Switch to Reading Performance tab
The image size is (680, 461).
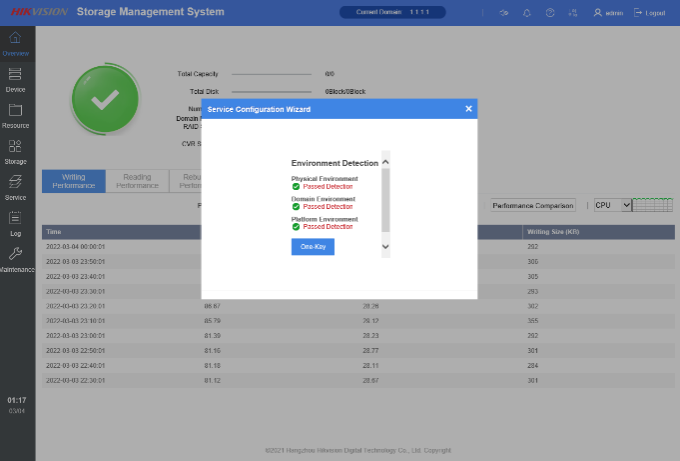137,181
